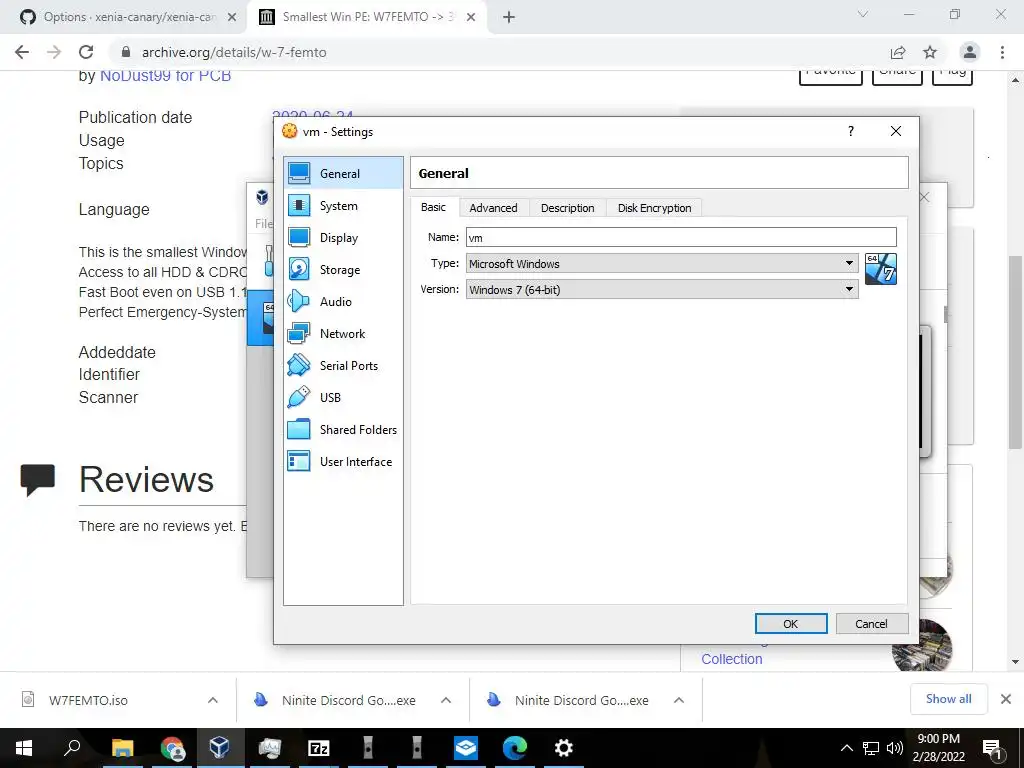Open the Audio settings category icon

coord(299,301)
